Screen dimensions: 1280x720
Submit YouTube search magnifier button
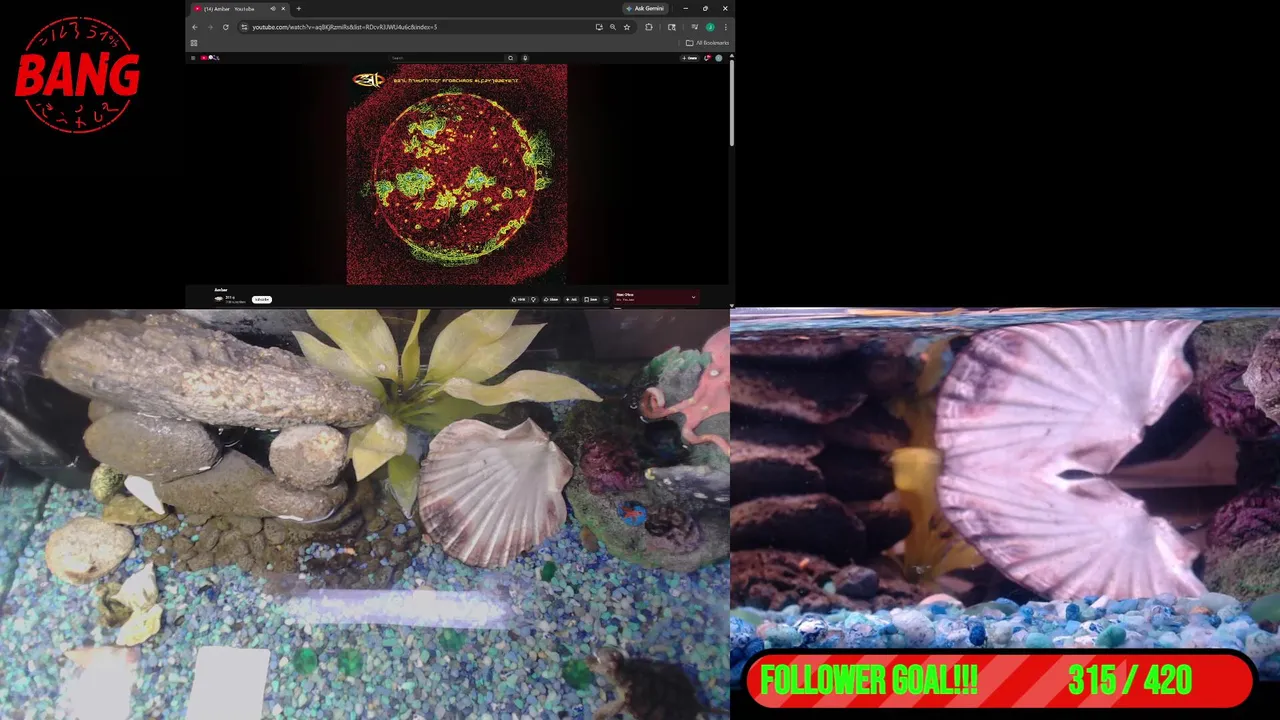tap(511, 58)
